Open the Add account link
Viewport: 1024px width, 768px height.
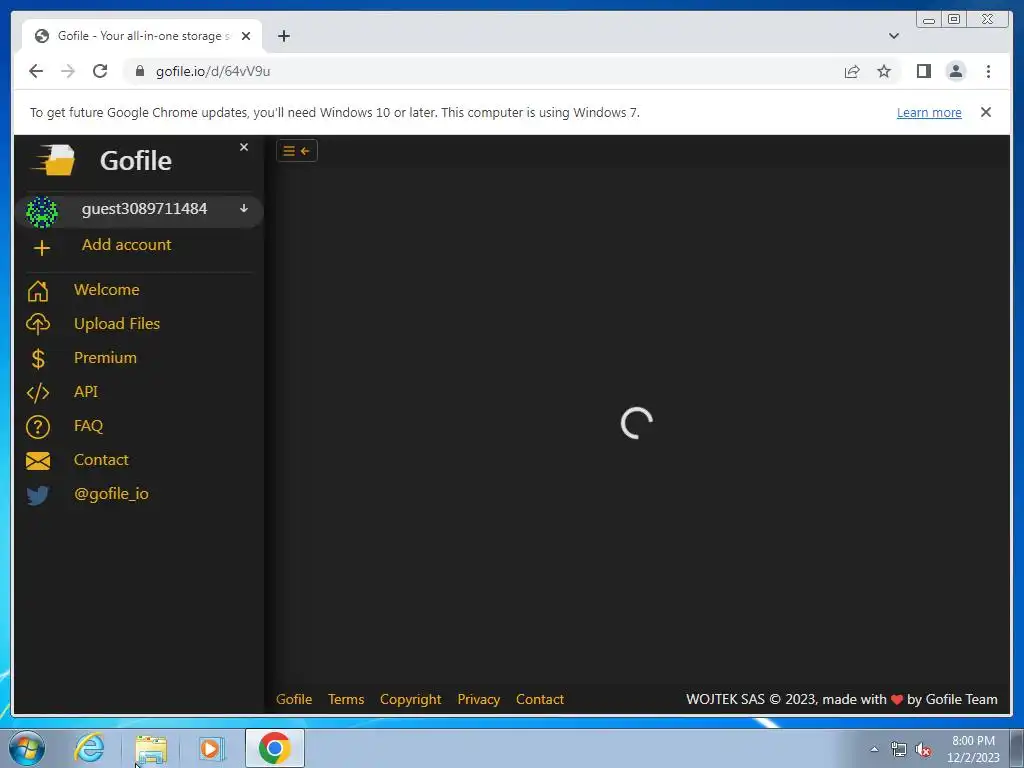(127, 244)
